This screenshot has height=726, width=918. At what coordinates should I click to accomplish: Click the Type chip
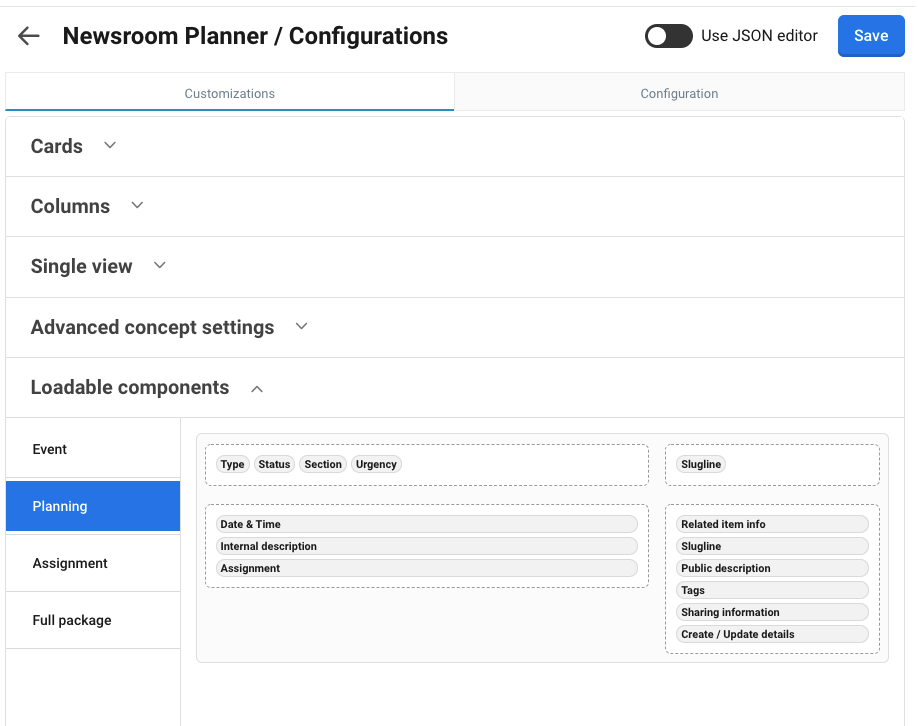(232, 464)
